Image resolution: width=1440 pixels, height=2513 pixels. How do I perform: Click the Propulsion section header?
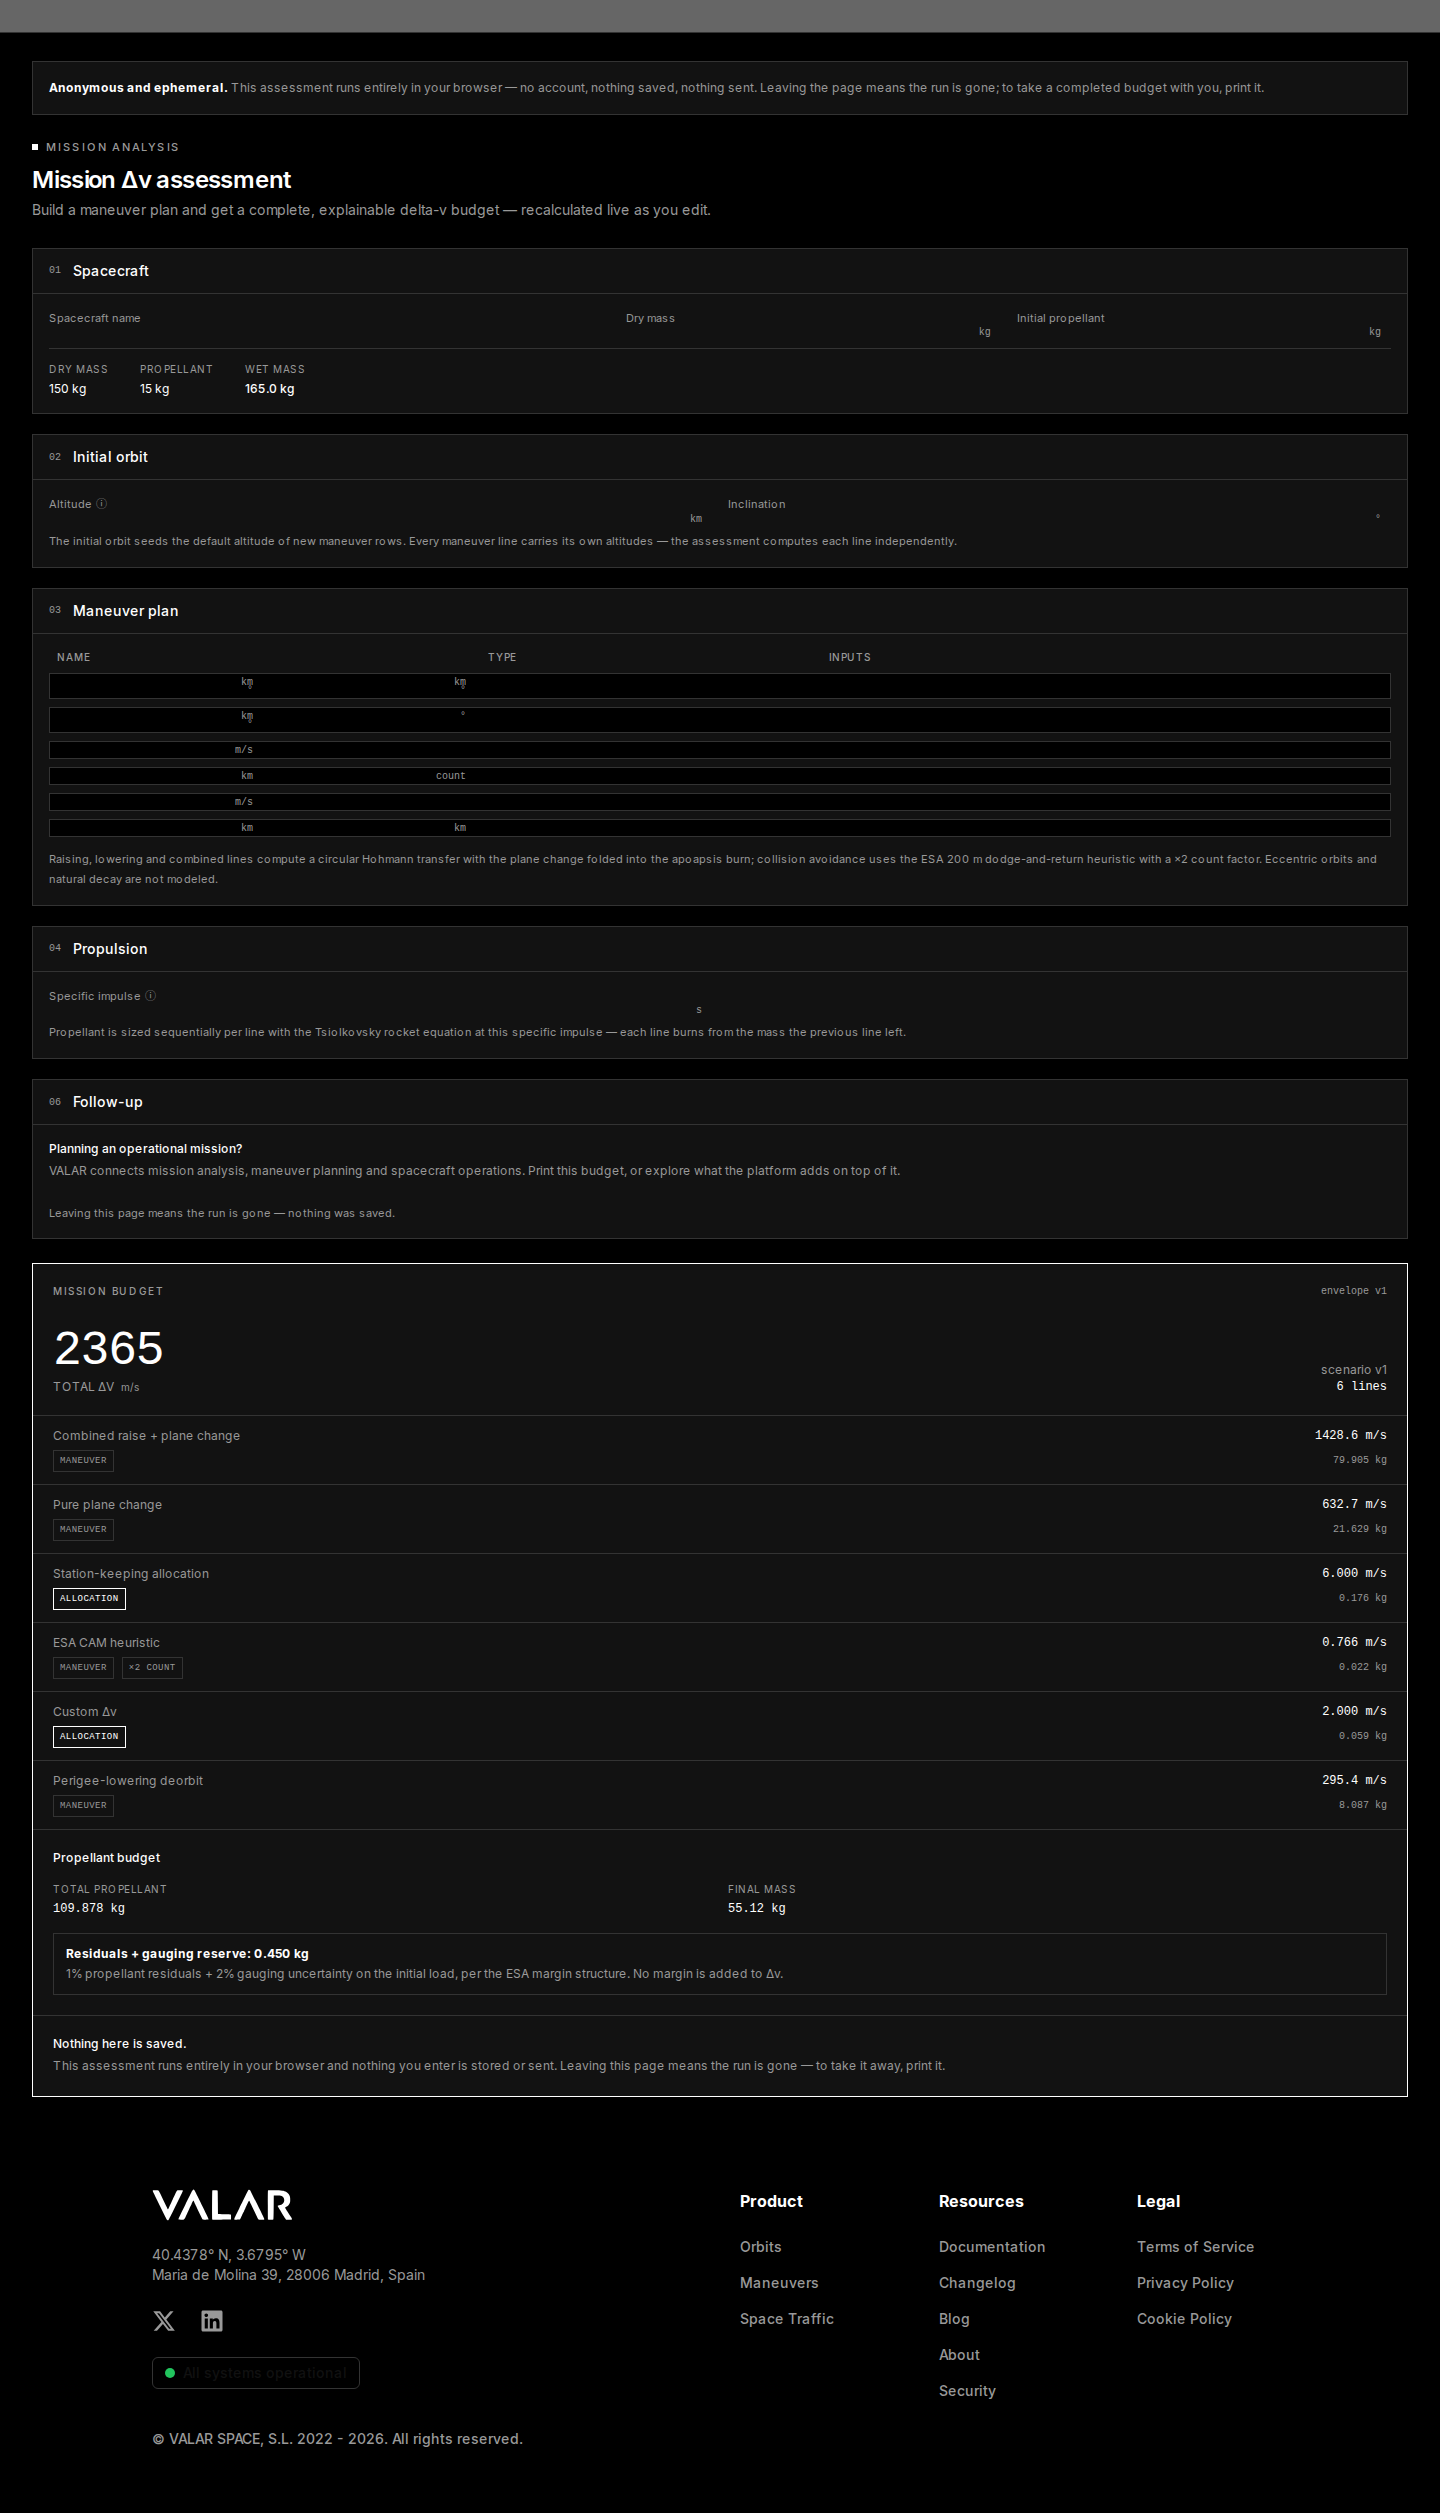click(720, 949)
